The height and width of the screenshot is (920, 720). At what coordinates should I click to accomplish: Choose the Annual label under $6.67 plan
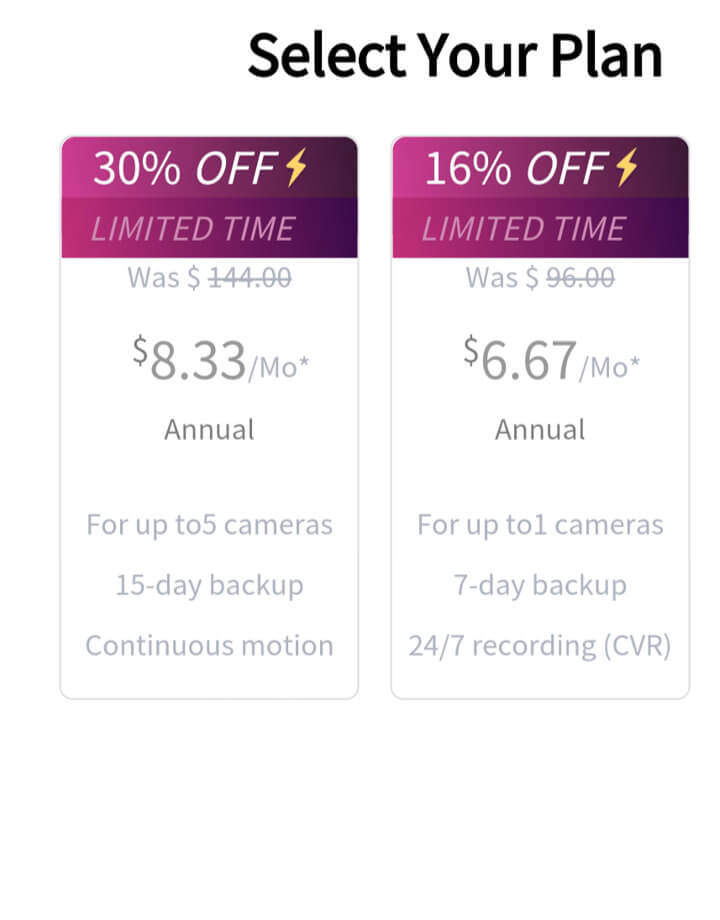(x=540, y=430)
